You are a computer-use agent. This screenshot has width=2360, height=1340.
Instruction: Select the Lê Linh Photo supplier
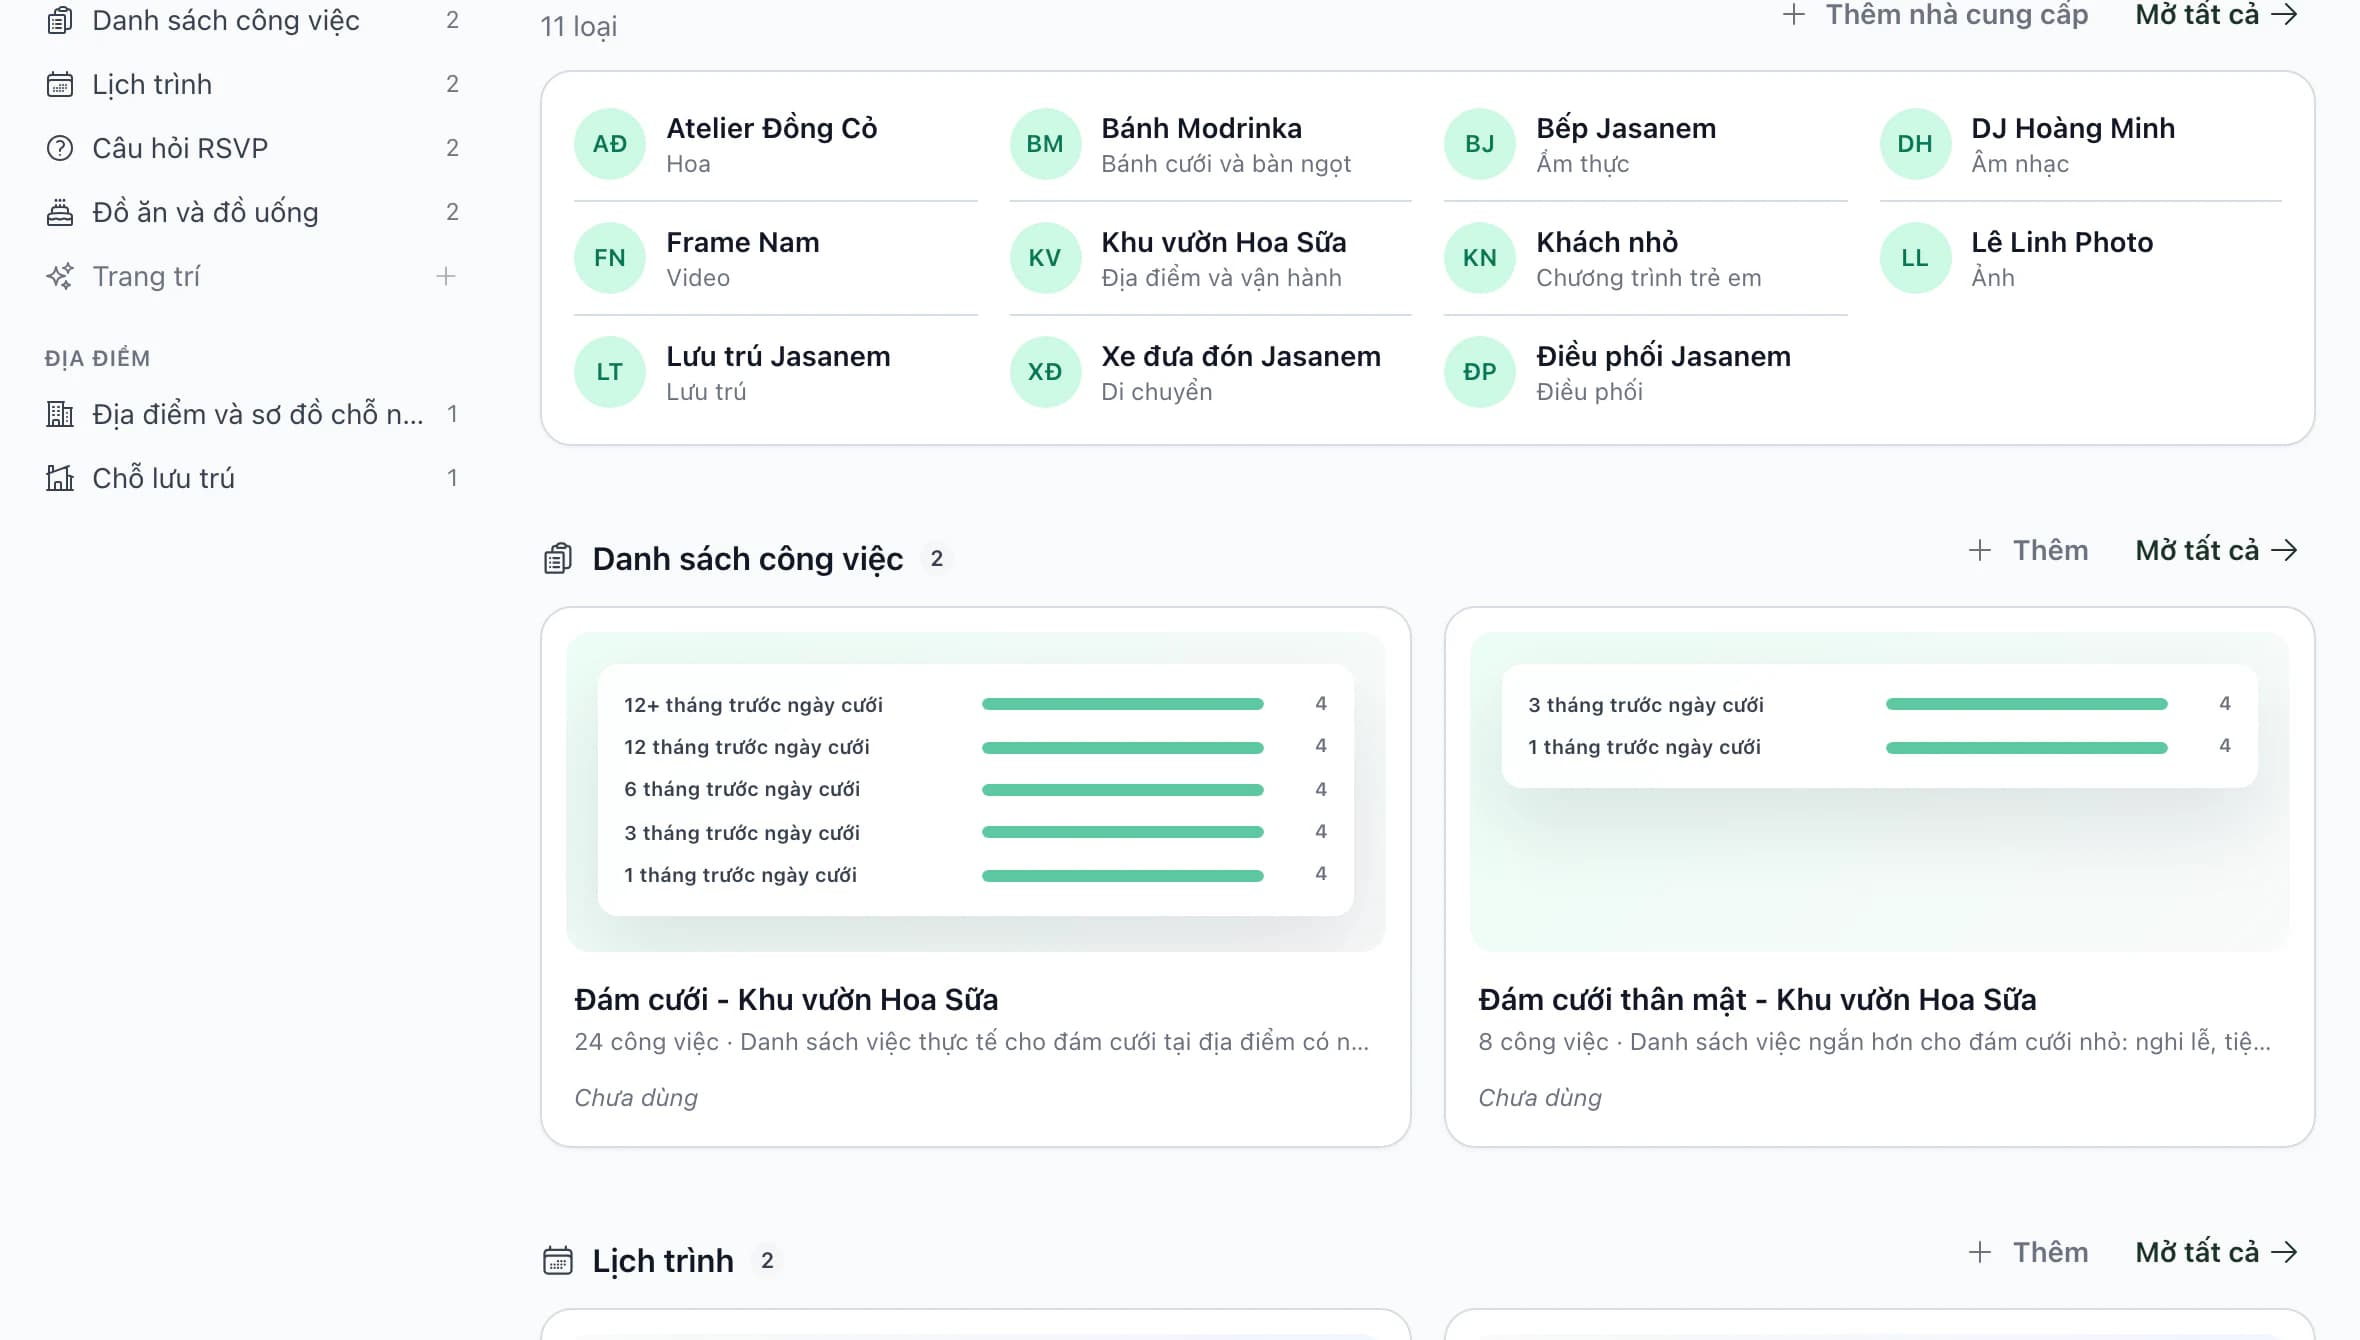pos(2080,258)
